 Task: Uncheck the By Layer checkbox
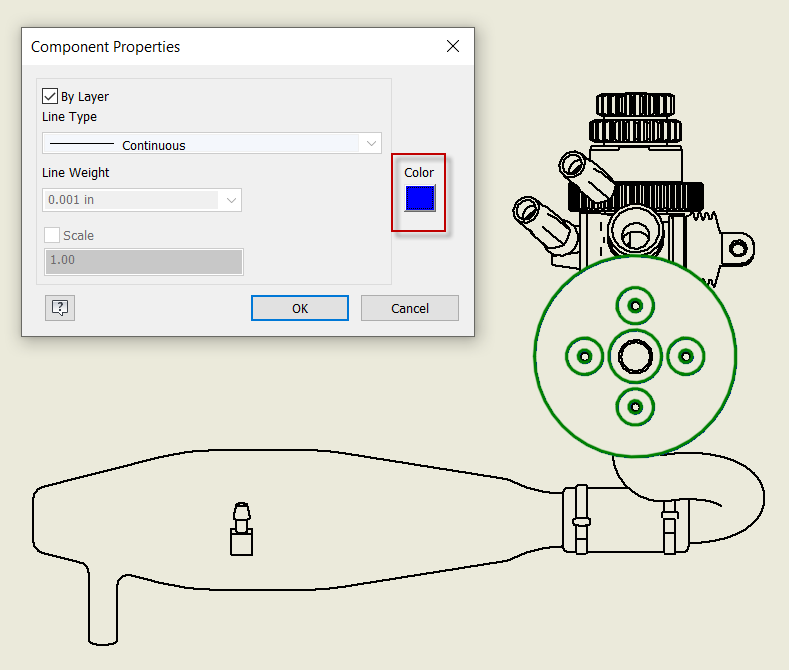click(x=50, y=96)
